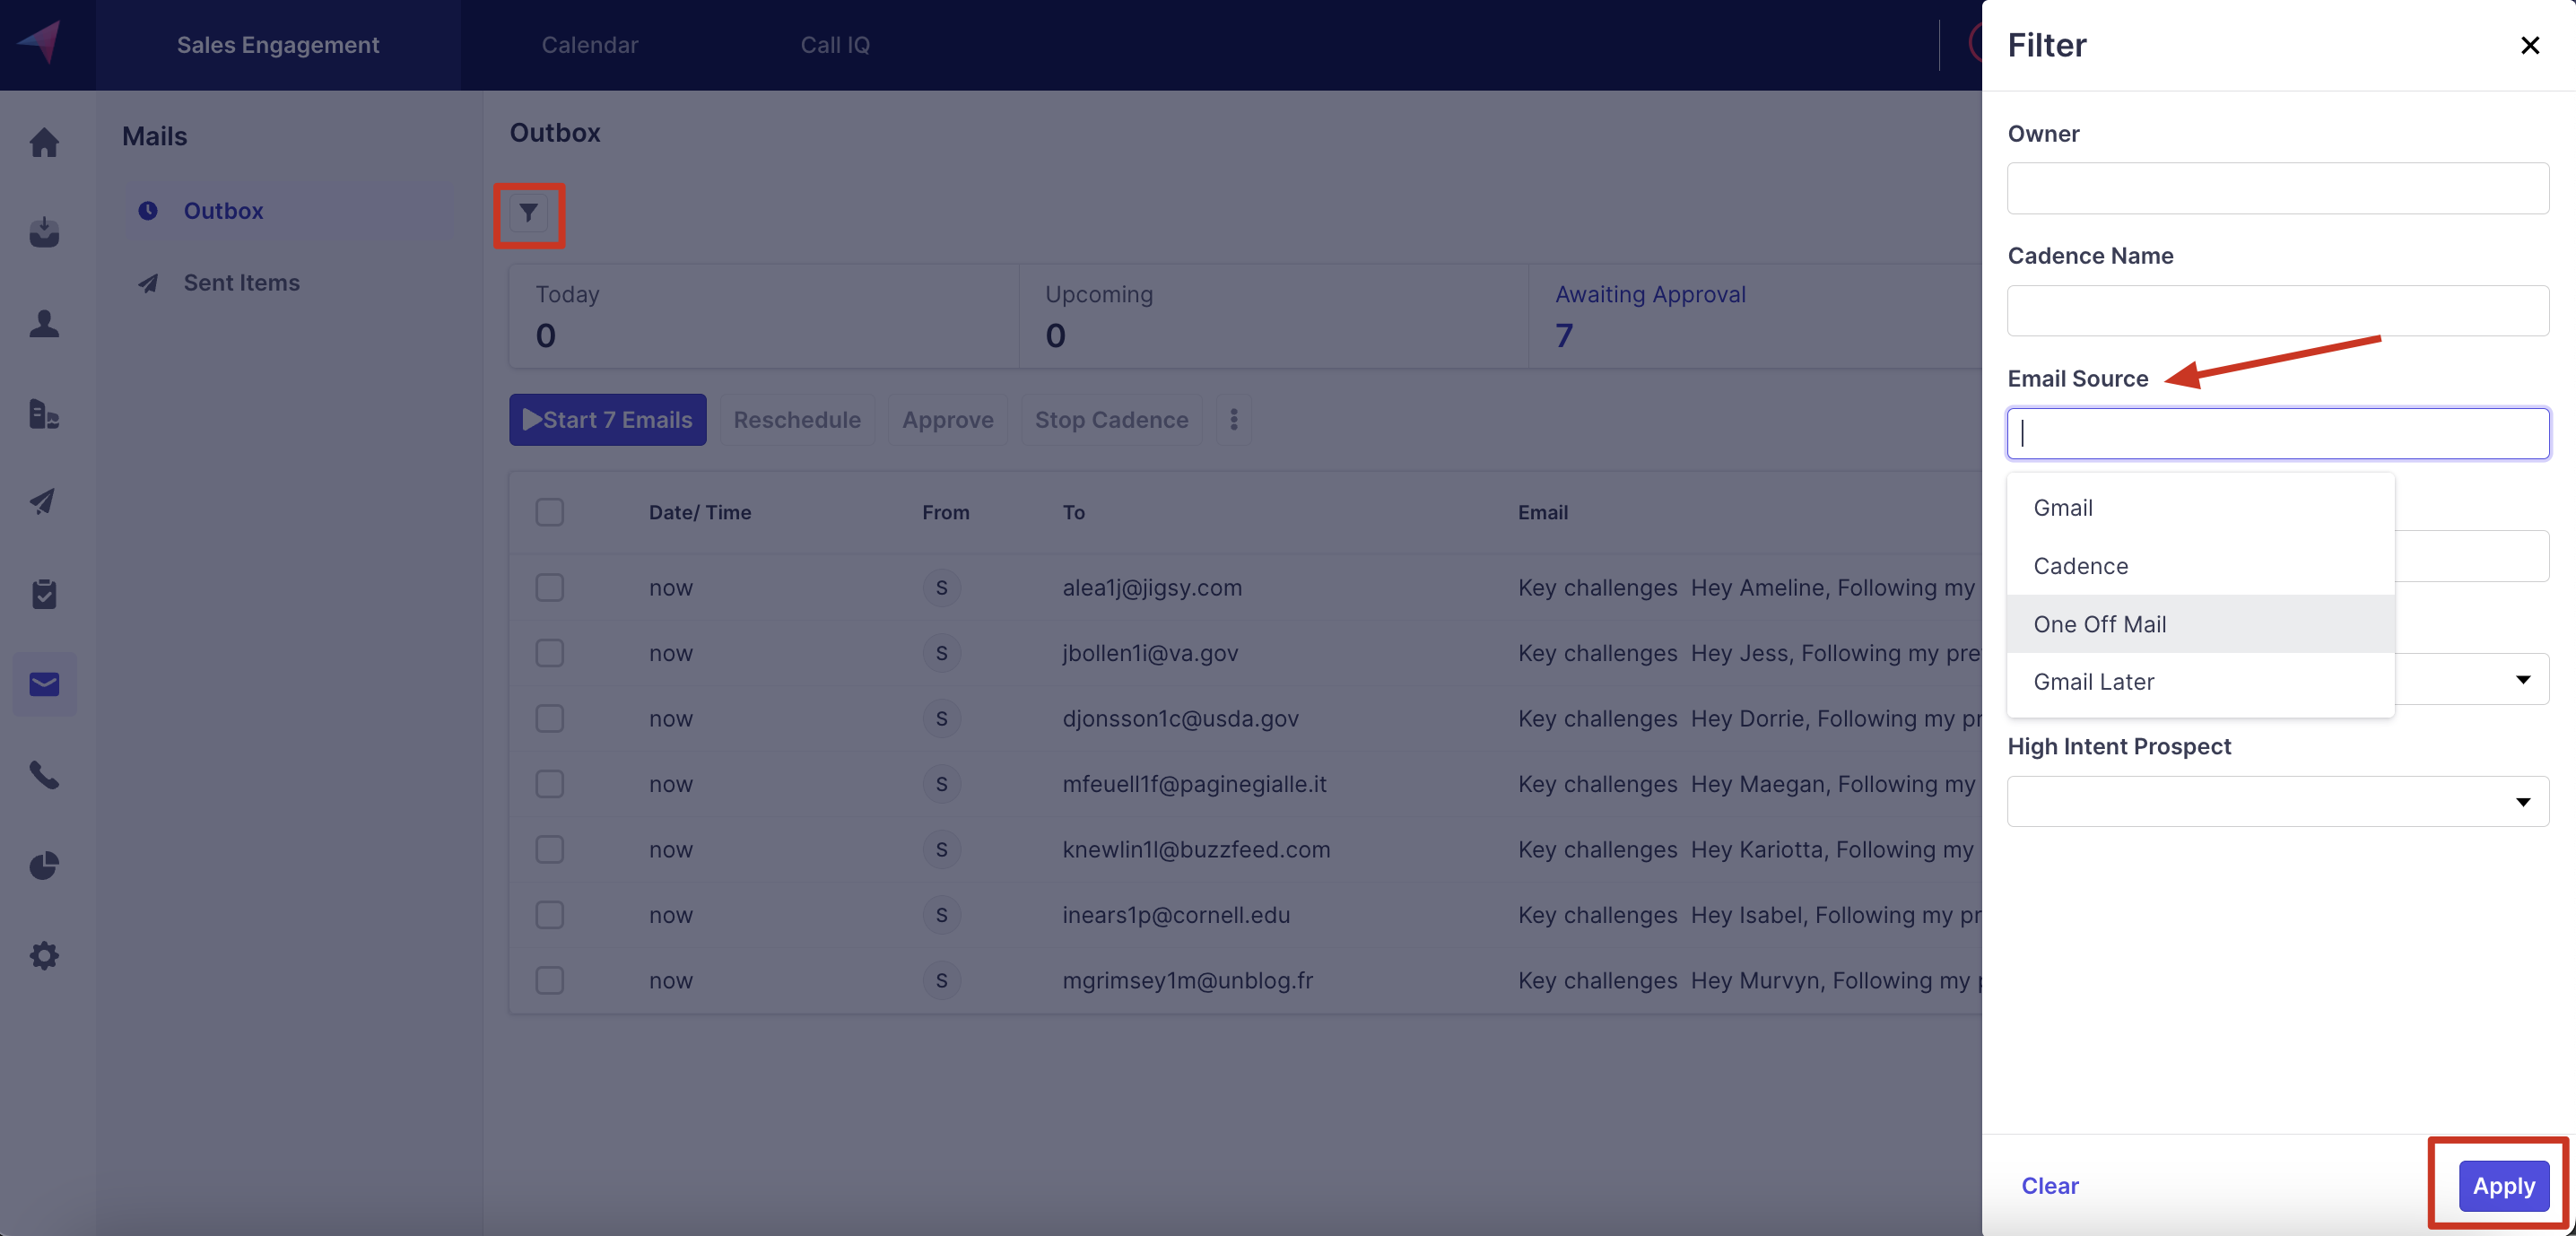Click the phone calls sidebar icon
This screenshot has width=2576, height=1236.
[44, 775]
